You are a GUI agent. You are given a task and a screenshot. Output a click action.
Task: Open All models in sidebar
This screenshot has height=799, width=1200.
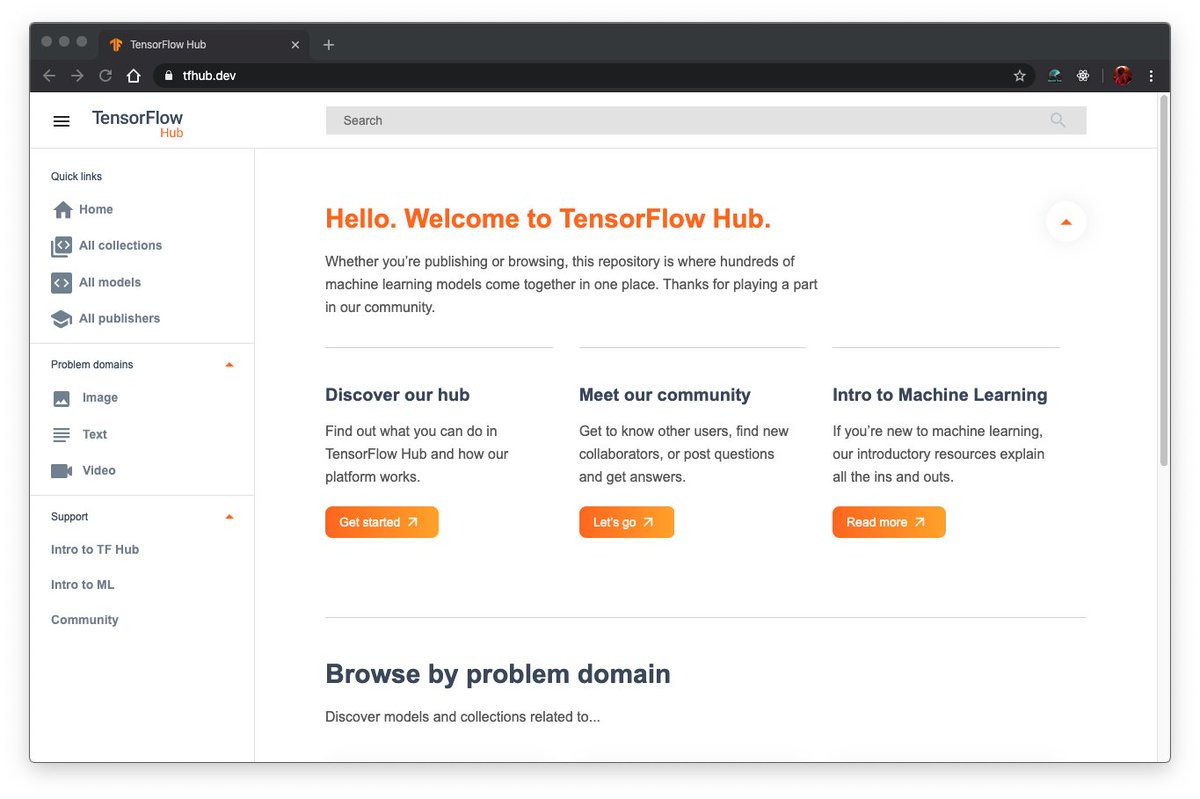coord(110,283)
